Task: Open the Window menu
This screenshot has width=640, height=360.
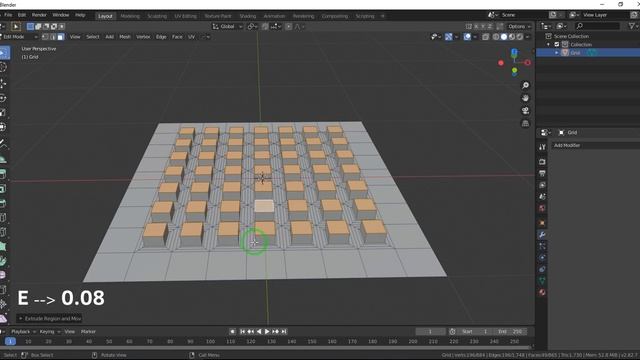Action: pyautogui.click(x=60, y=15)
